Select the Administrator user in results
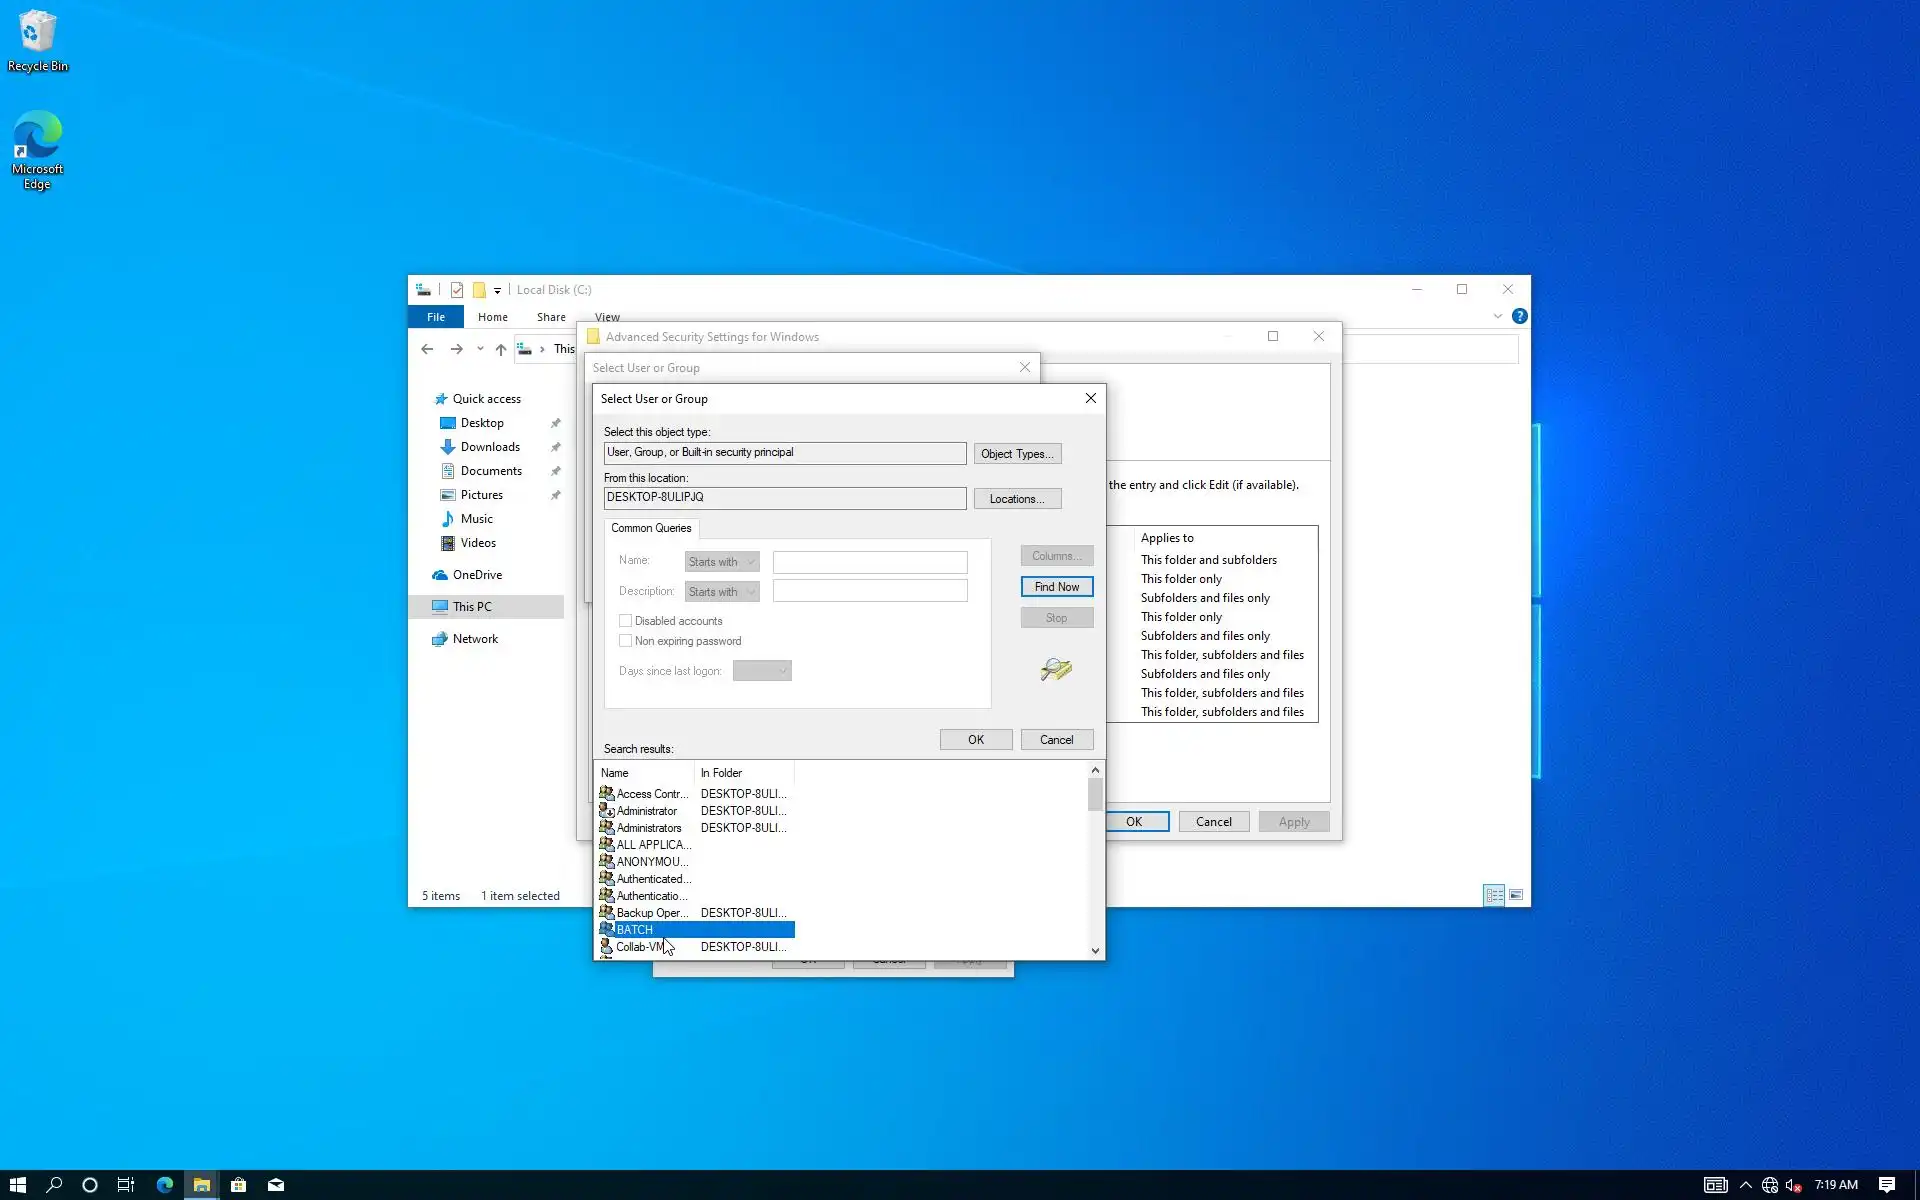 646,811
